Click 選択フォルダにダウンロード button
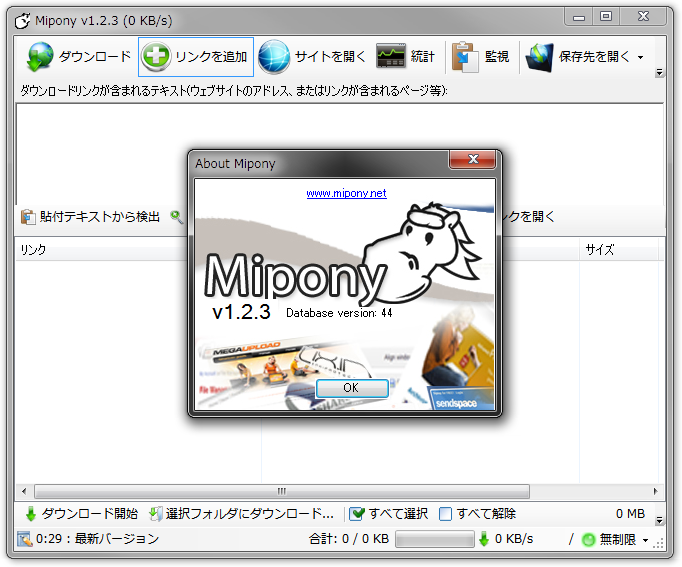Screen dimensions: 682x567 242,514
